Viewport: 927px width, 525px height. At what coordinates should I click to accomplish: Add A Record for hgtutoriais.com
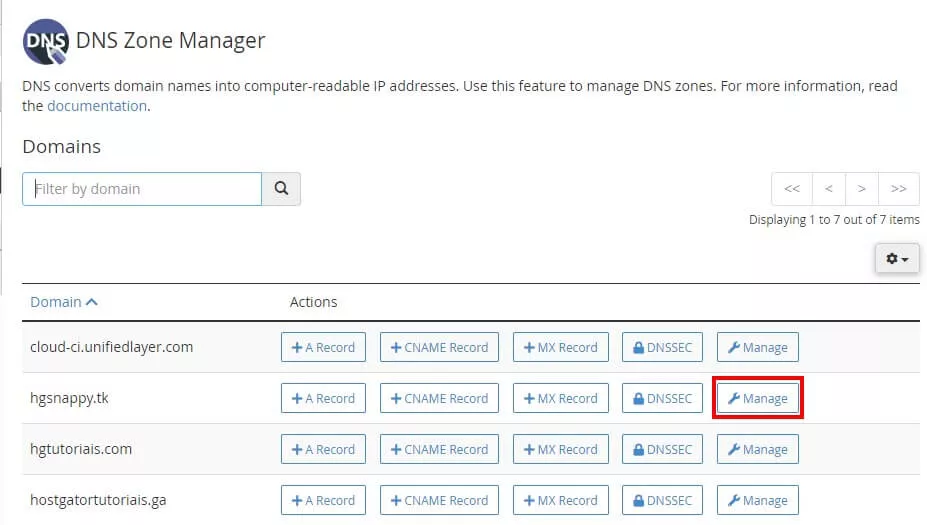[323, 449]
